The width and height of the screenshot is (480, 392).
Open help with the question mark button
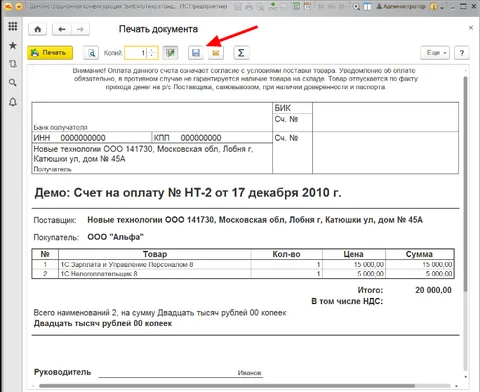click(462, 53)
